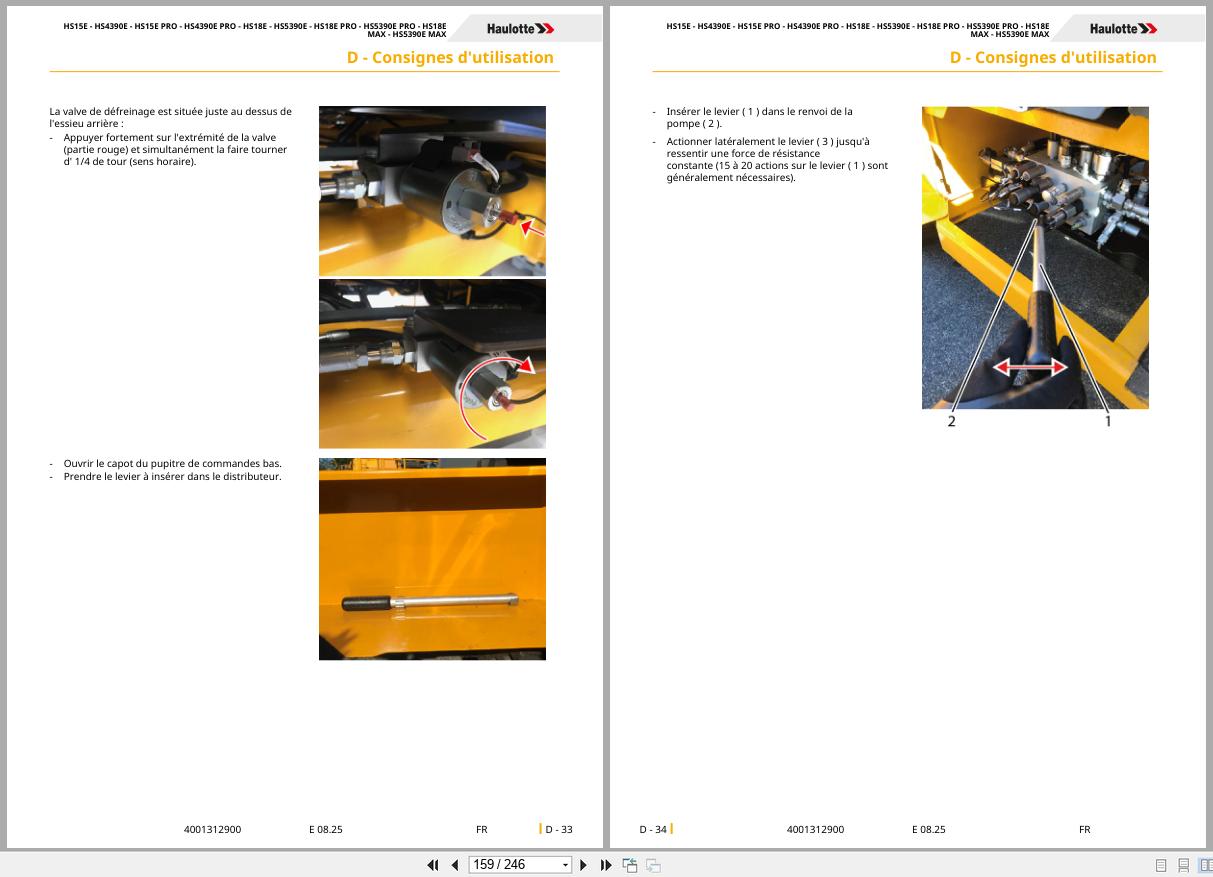Screen dimensions: 1213x877
Task: Go to the next page
Action: coord(584,865)
